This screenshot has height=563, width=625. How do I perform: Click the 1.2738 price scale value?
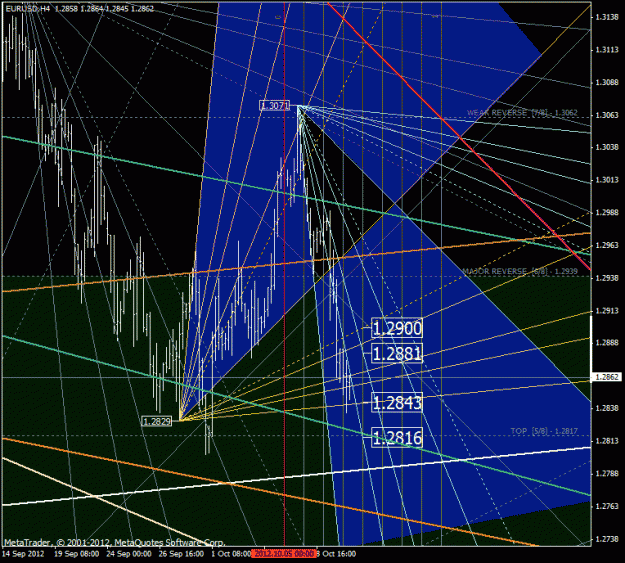click(x=607, y=539)
